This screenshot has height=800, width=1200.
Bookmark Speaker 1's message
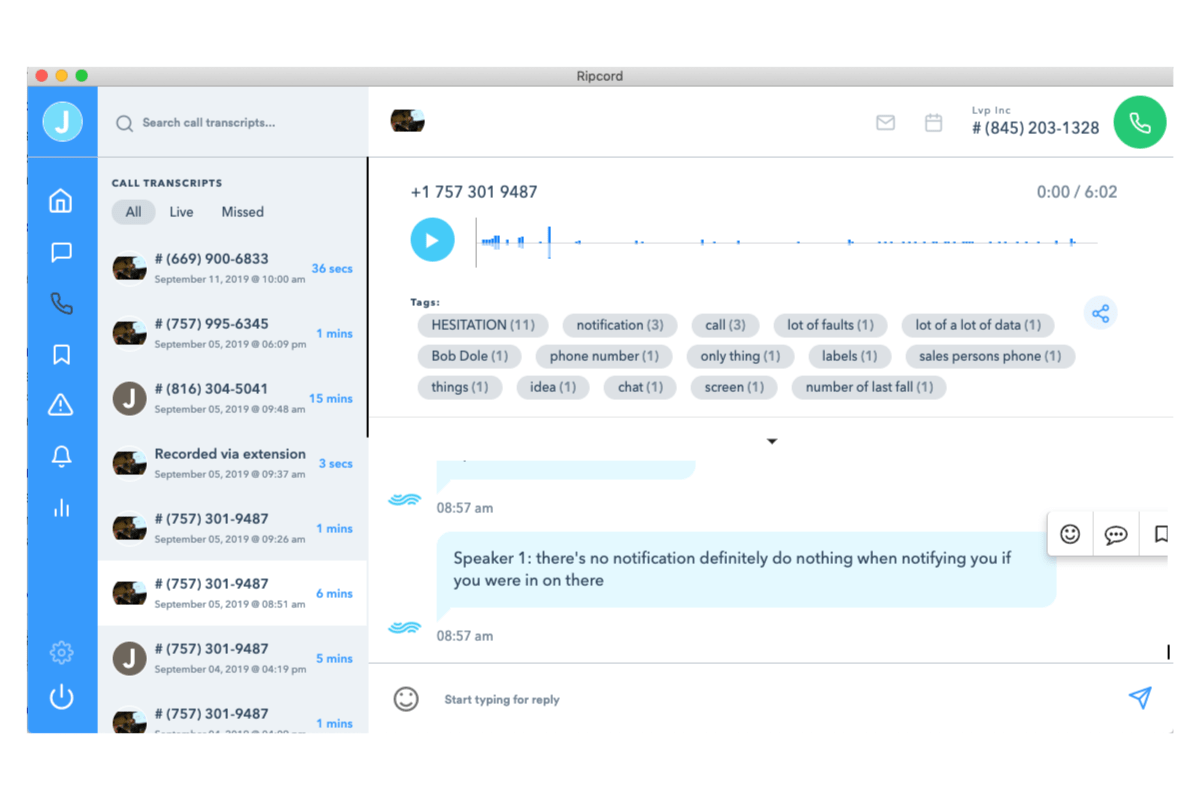(1159, 534)
